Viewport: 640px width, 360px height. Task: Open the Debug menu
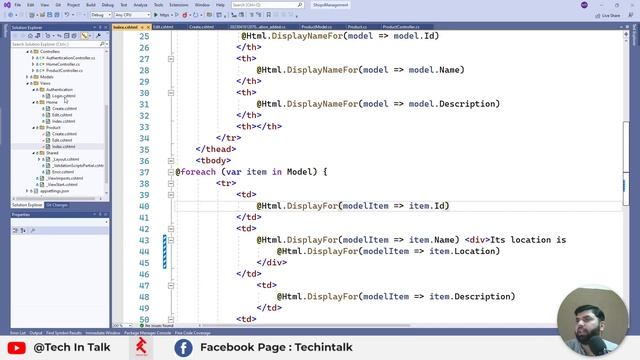click(108, 5)
